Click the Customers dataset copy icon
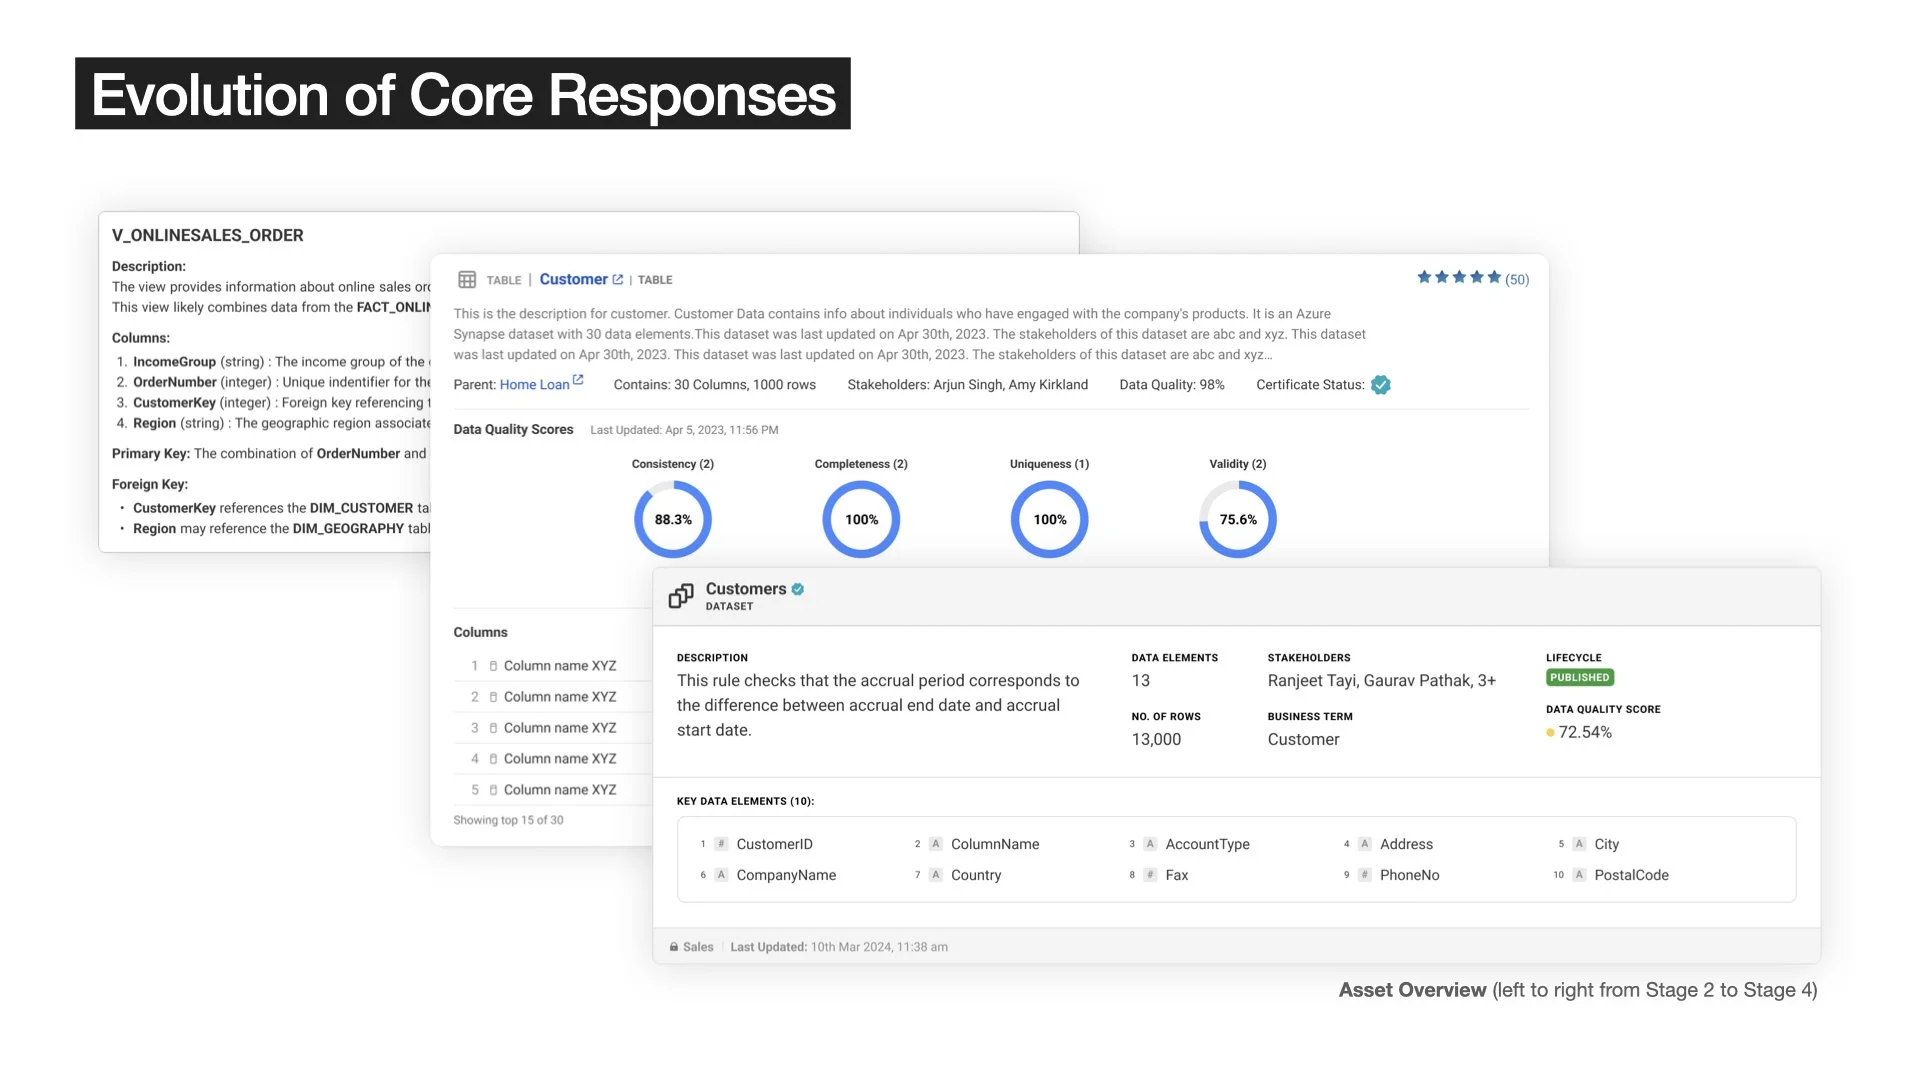 coord(681,596)
